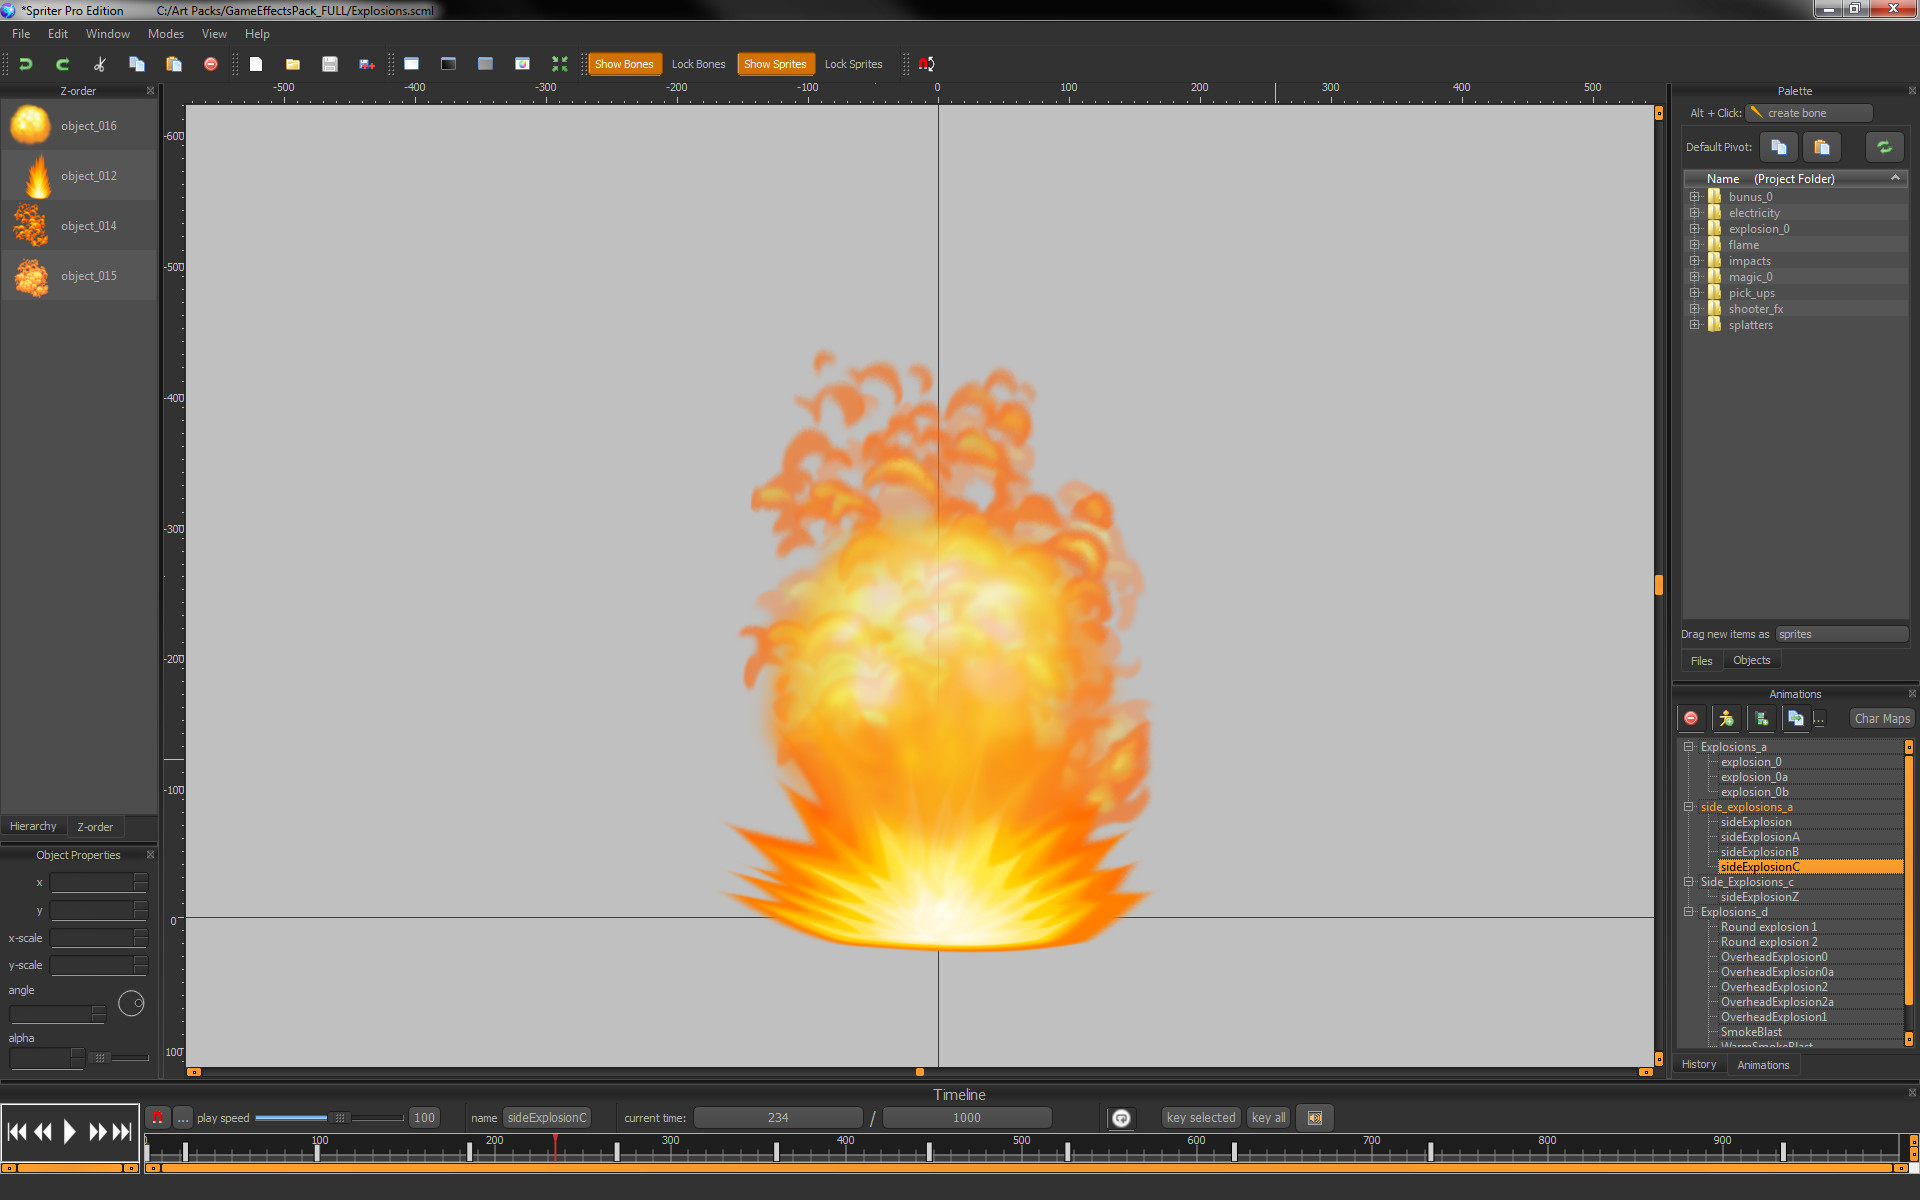
Task: Open Char Maps from the Animations panel
Action: (x=1880, y=718)
